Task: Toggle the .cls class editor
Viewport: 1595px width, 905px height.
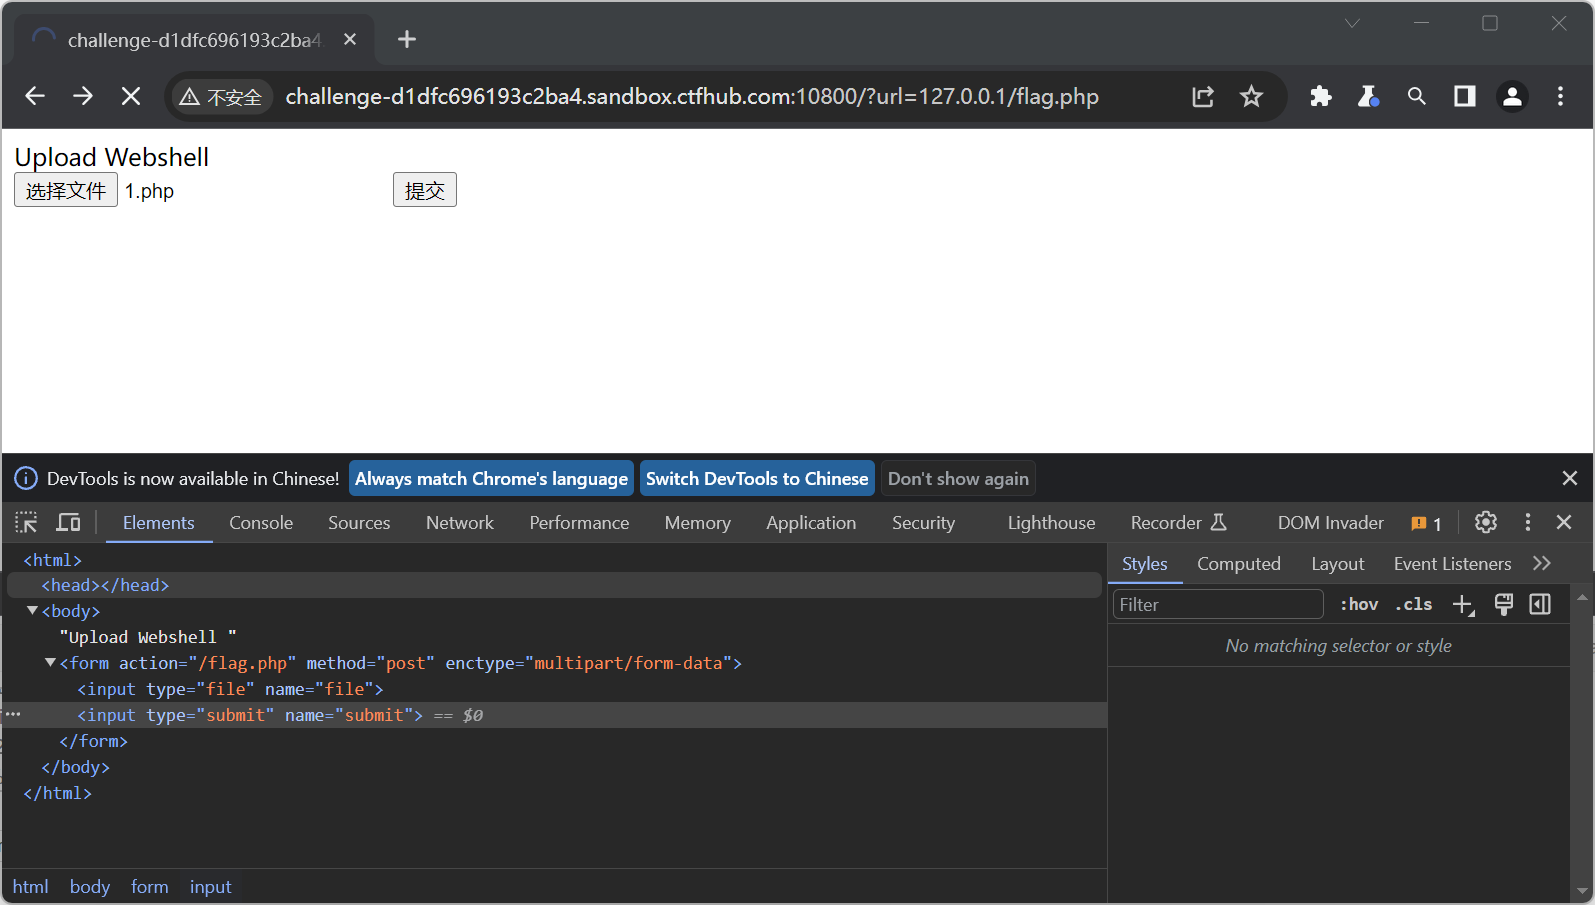Action: tap(1413, 604)
